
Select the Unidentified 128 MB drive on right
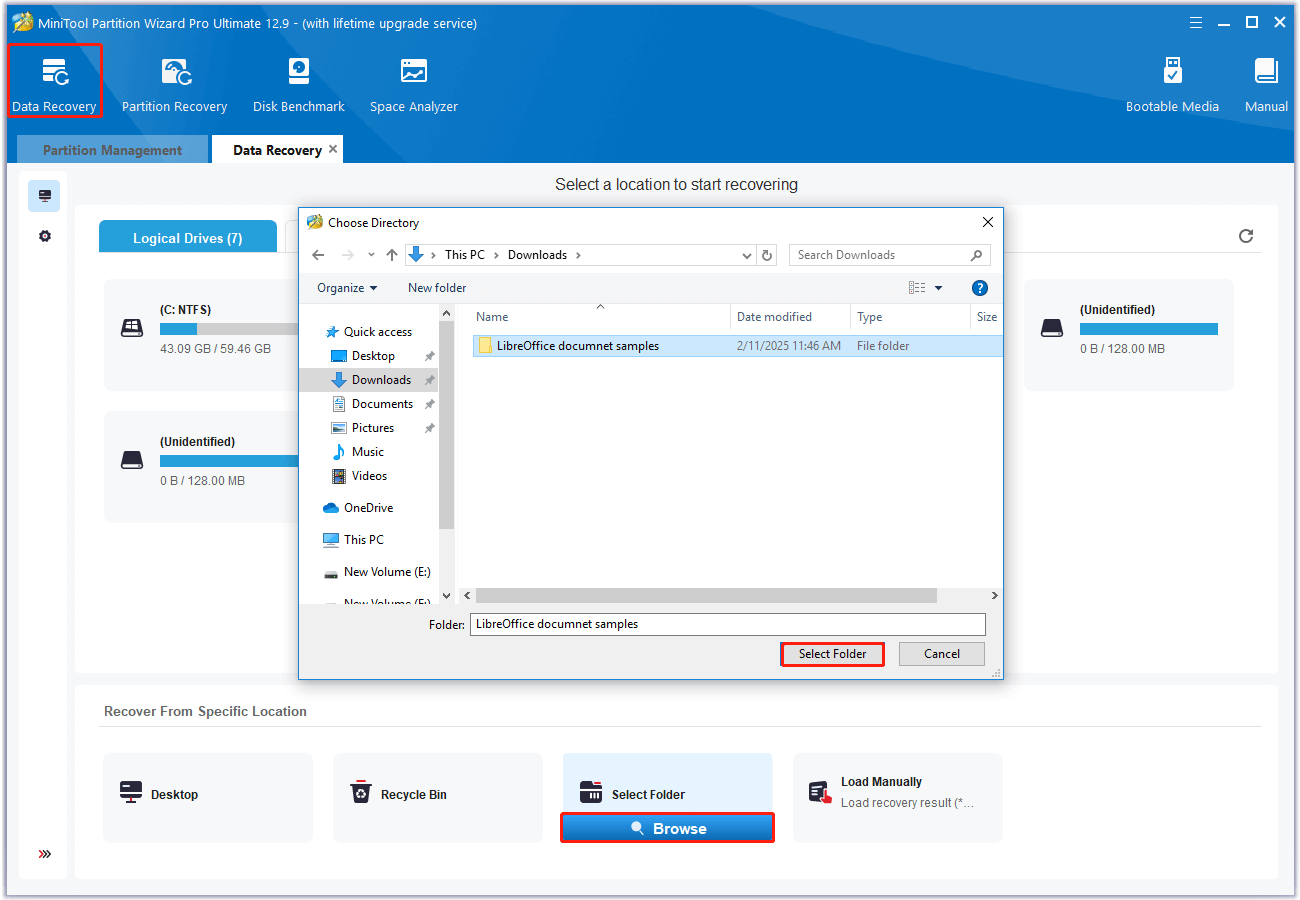click(x=1128, y=334)
